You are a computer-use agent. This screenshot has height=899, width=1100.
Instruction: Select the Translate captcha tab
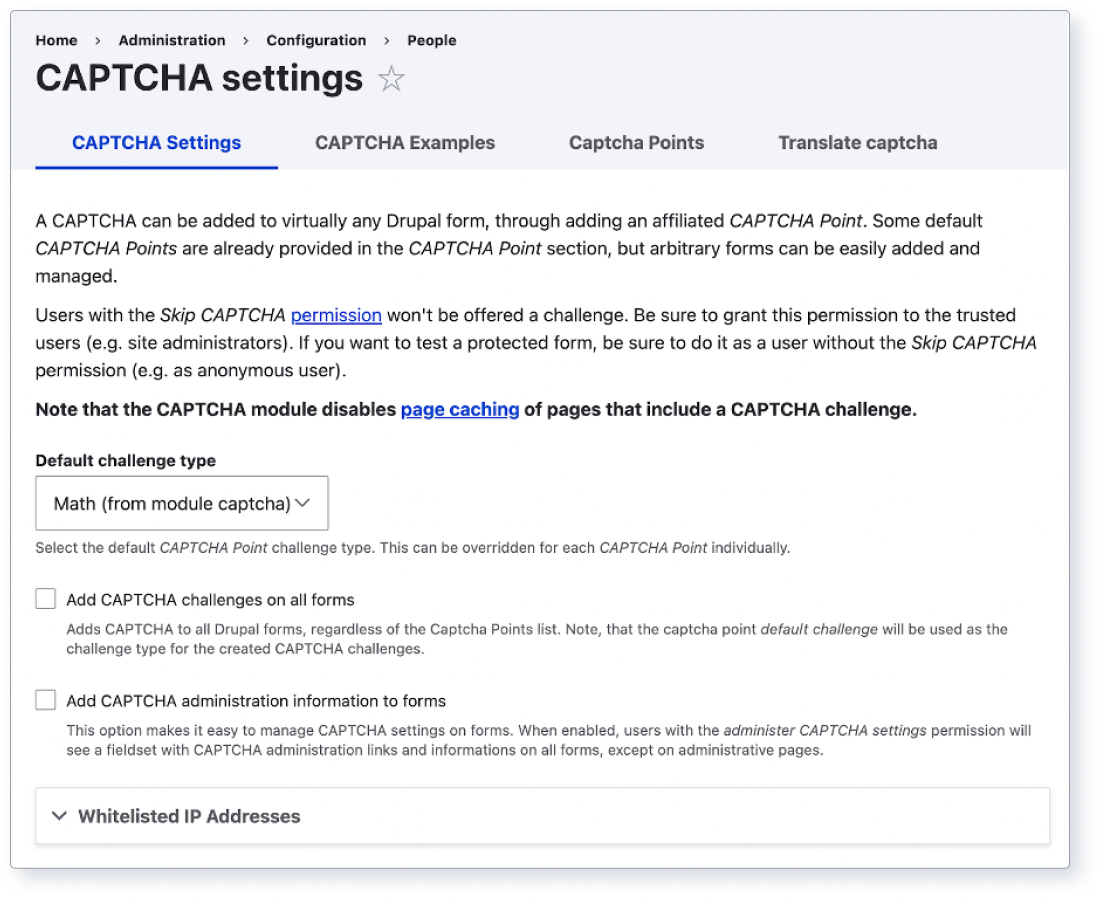click(x=857, y=143)
